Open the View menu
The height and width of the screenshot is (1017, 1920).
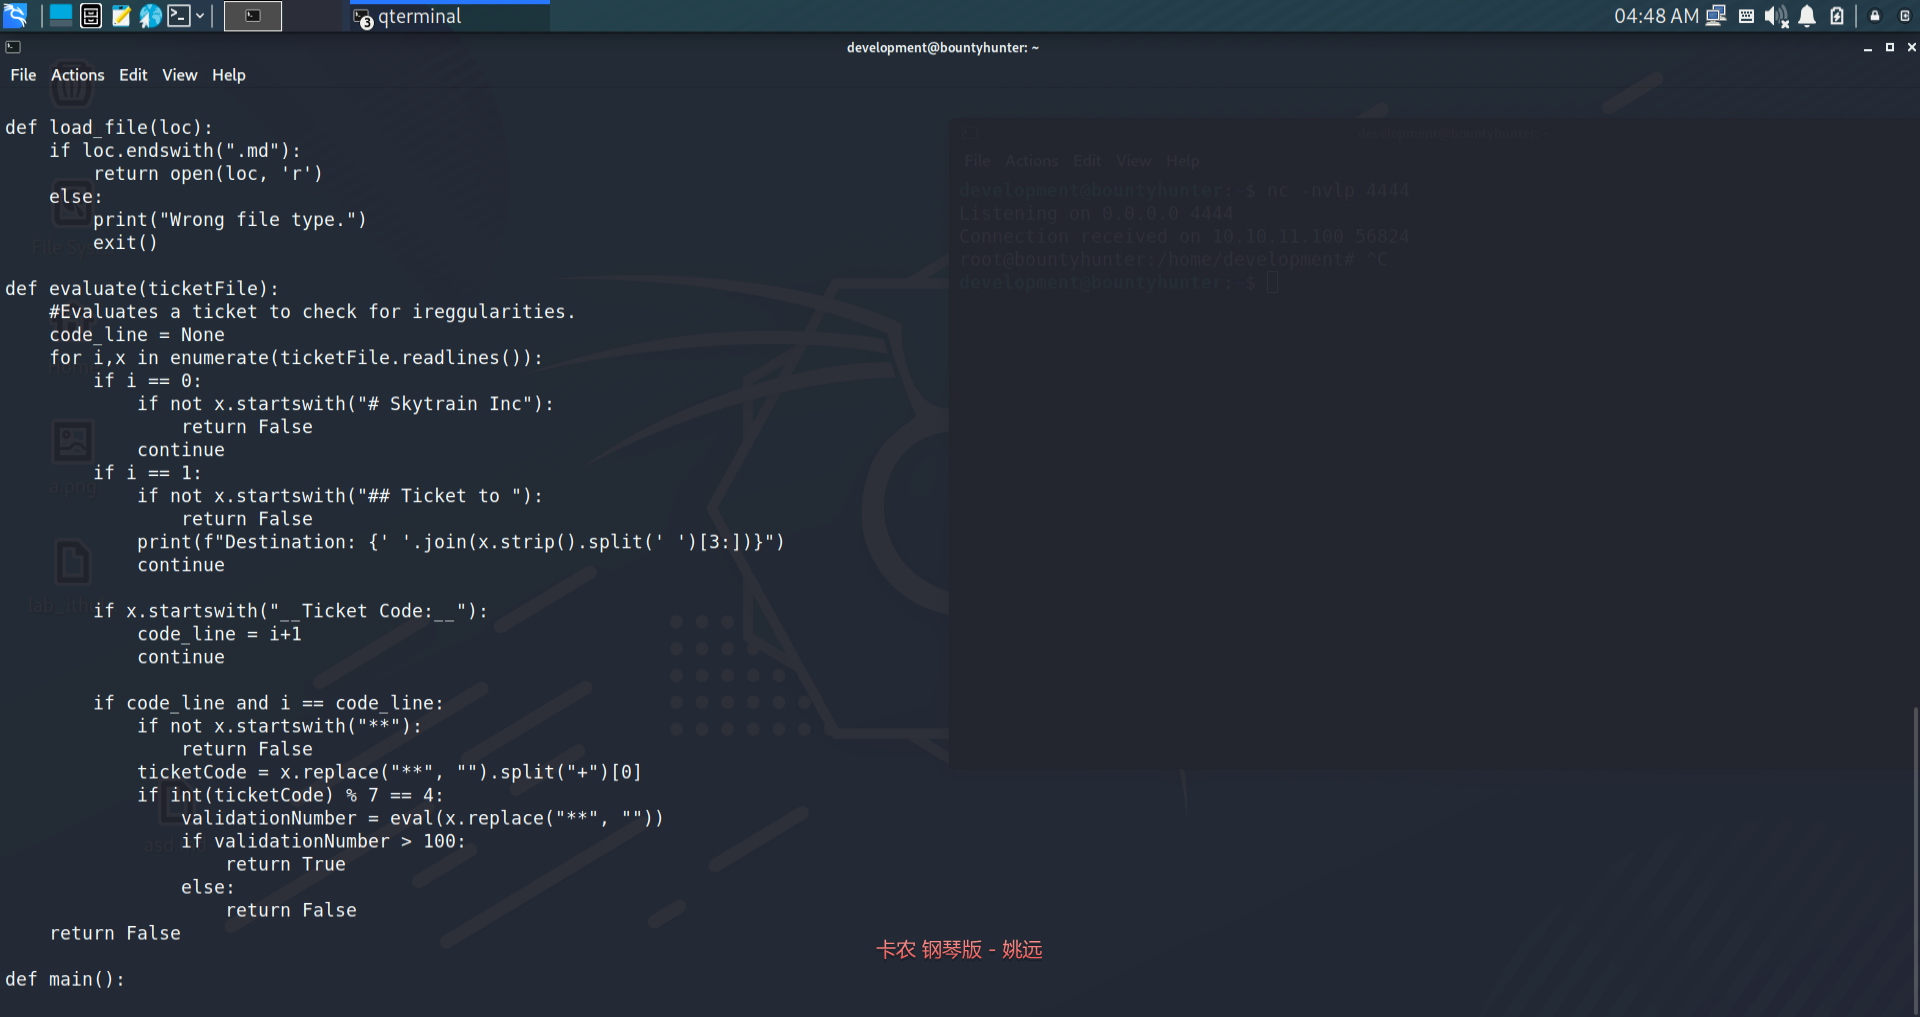click(x=180, y=75)
